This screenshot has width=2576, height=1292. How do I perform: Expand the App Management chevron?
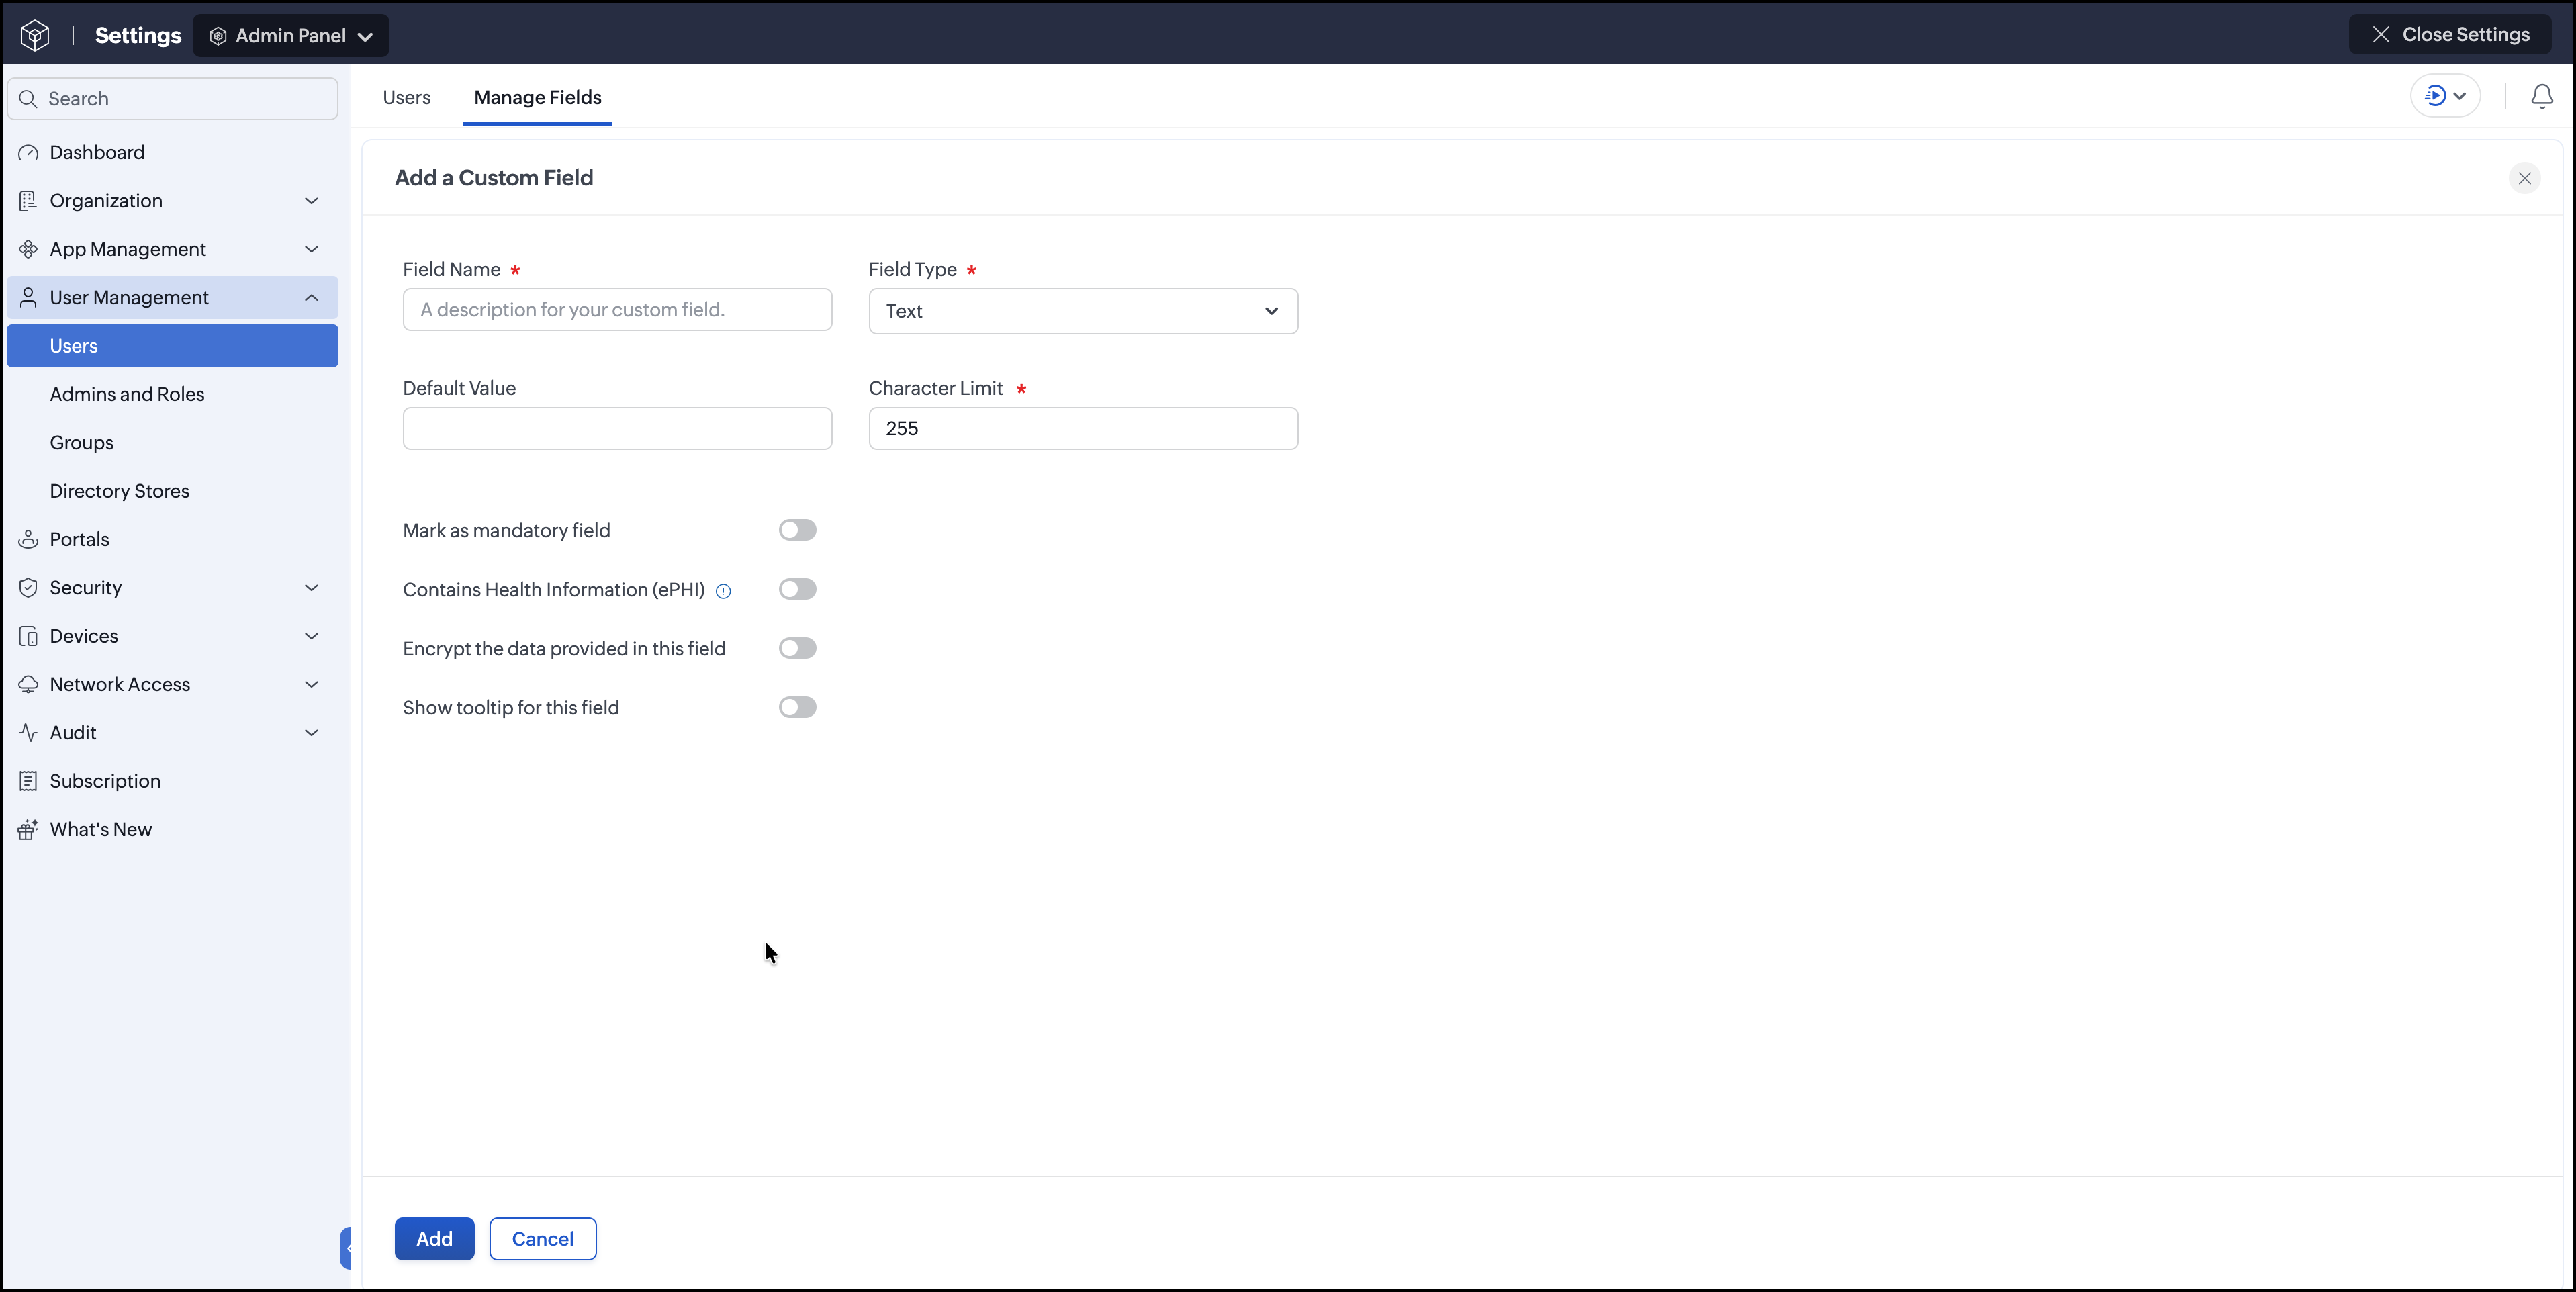(x=312, y=249)
